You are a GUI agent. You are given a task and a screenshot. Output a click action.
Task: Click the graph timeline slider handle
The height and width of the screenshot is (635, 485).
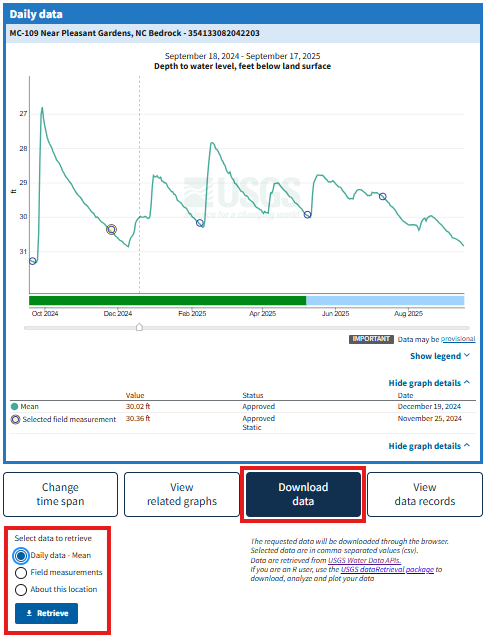pyautogui.click(x=139, y=327)
